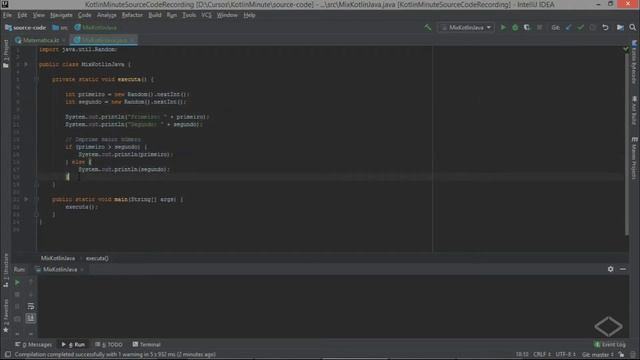Viewport: 640px width, 360px height.
Task: Click the Stop square icon in Run panel
Action: tap(17, 294)
